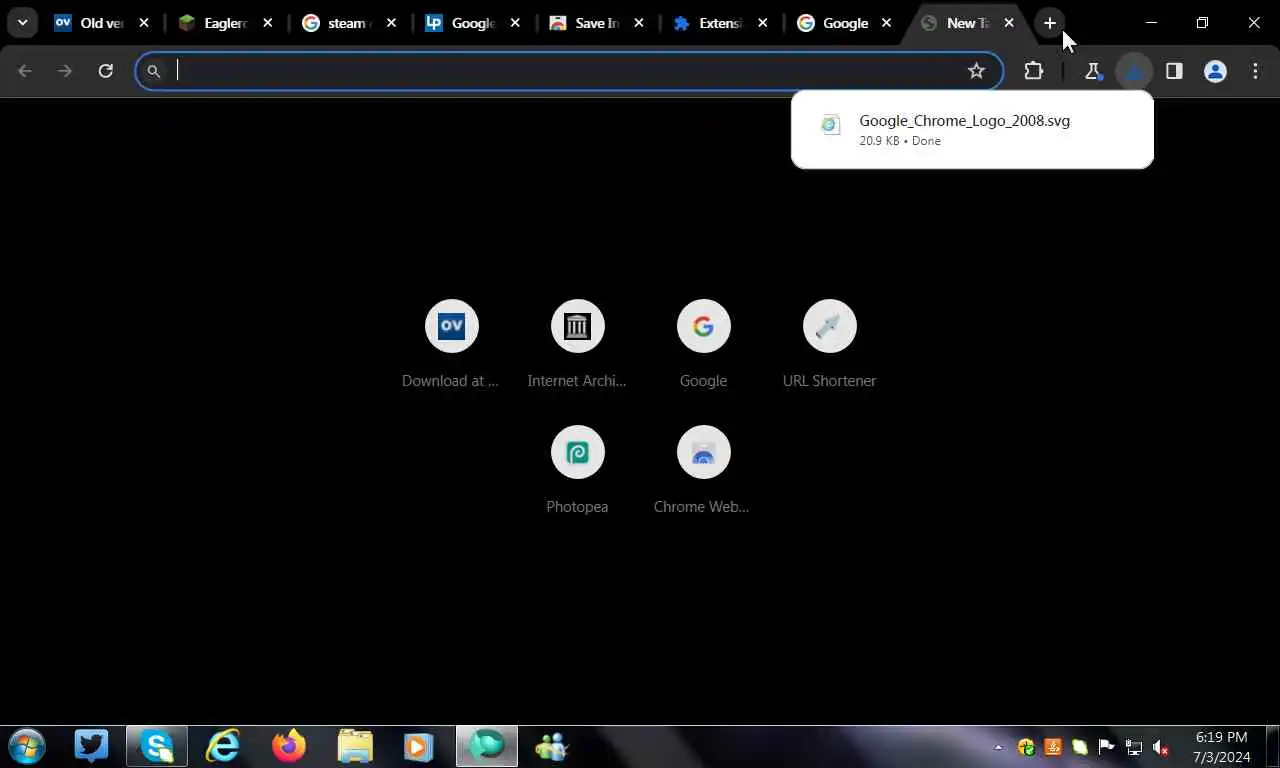Image resolution: width=1280 pixels, height=768 pixels.
Task: Open the Chrome Web Store shortcut
Action: coord(703,471)
